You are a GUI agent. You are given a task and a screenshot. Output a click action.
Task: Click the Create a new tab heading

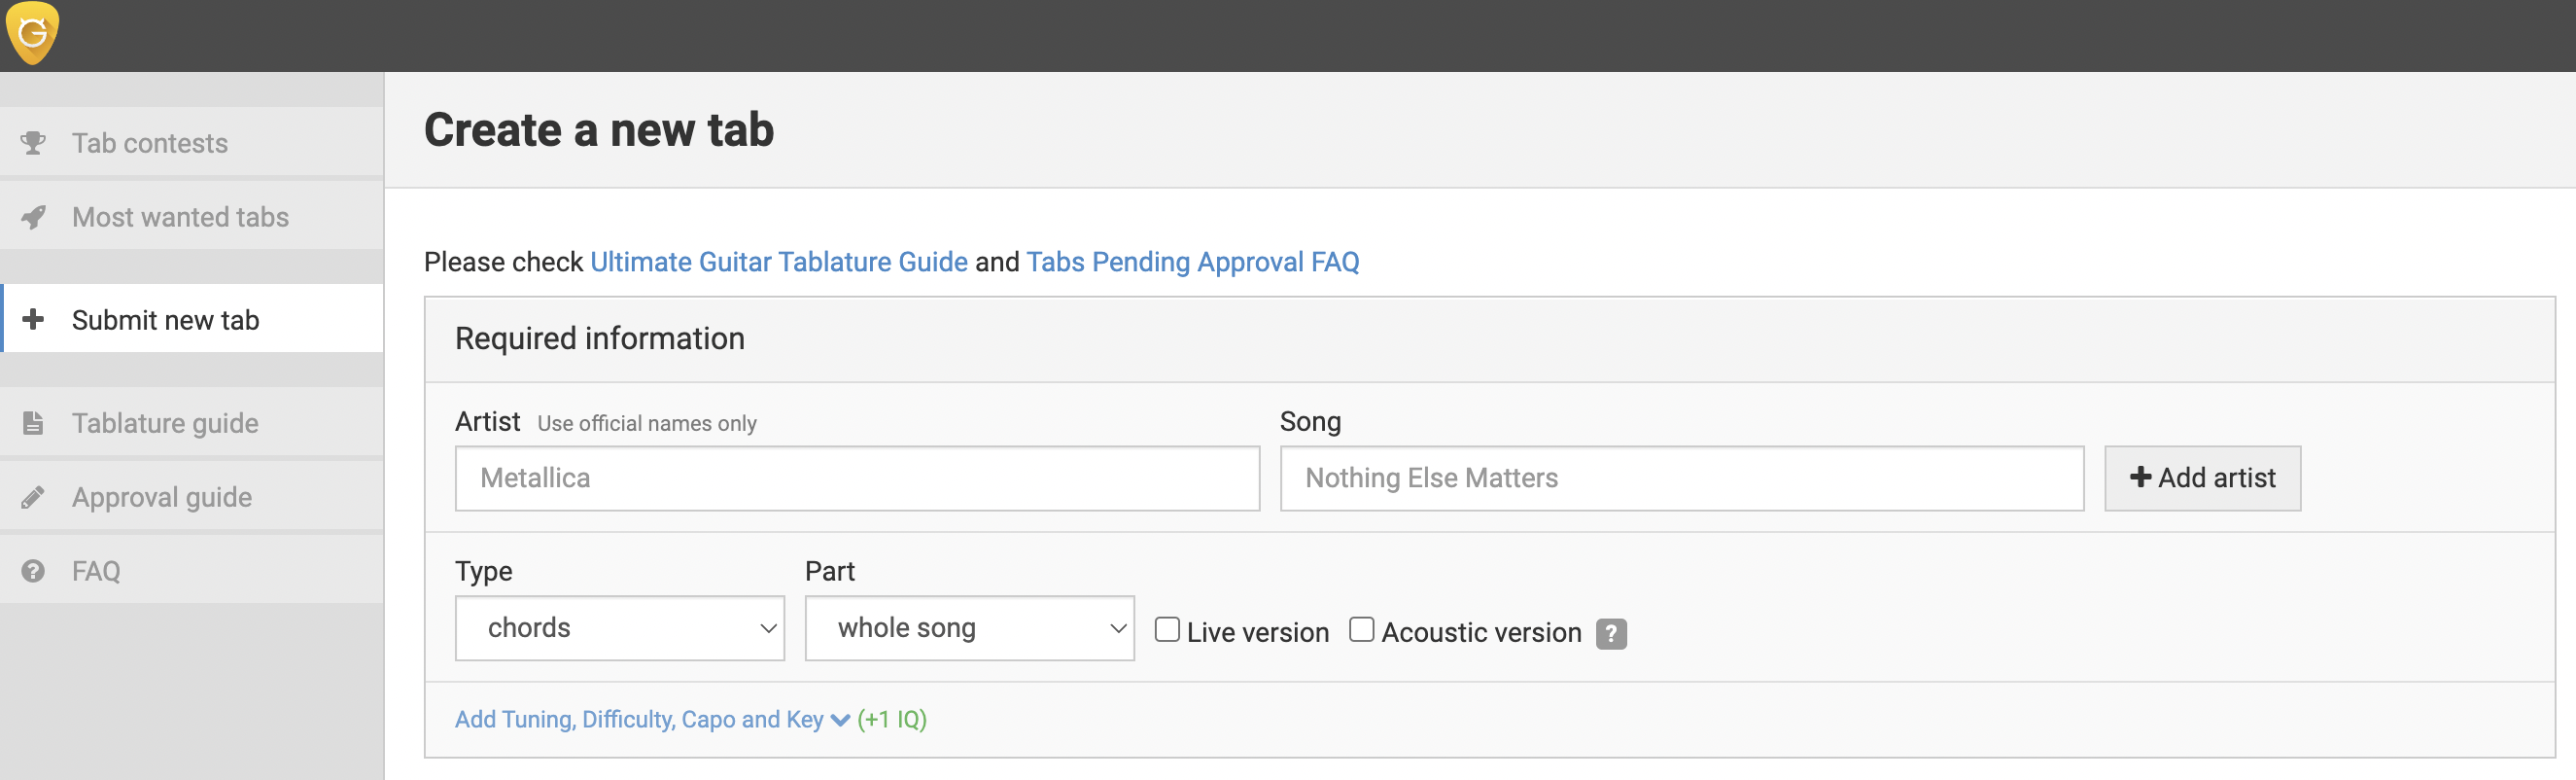point(599,130)
